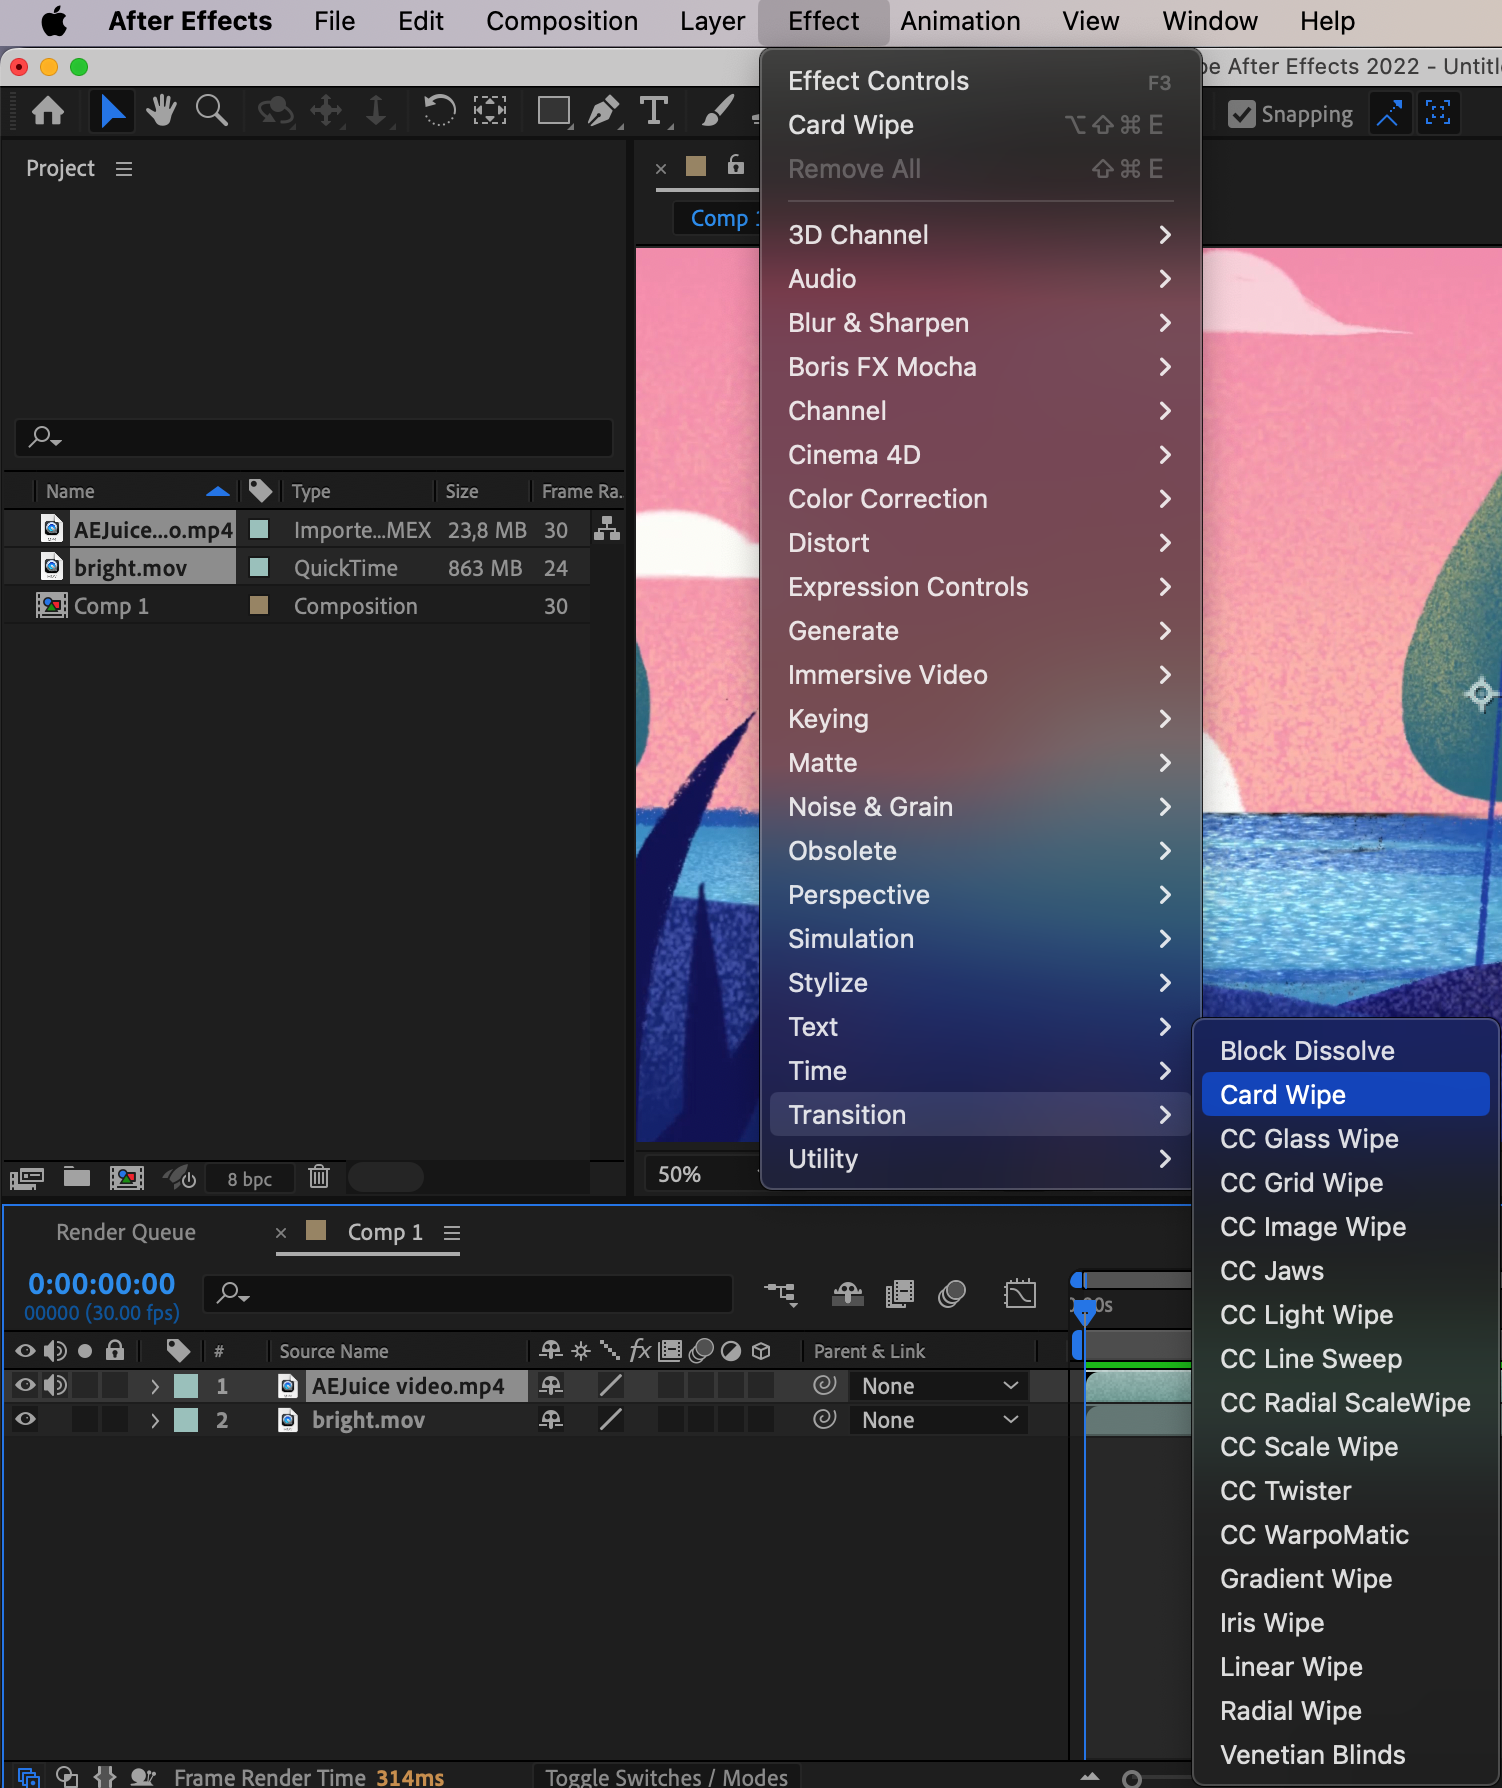This screenshot has height=1788, width=1502.
Task: Delete selected project item with trash icon
Action: click(319, 1177)
